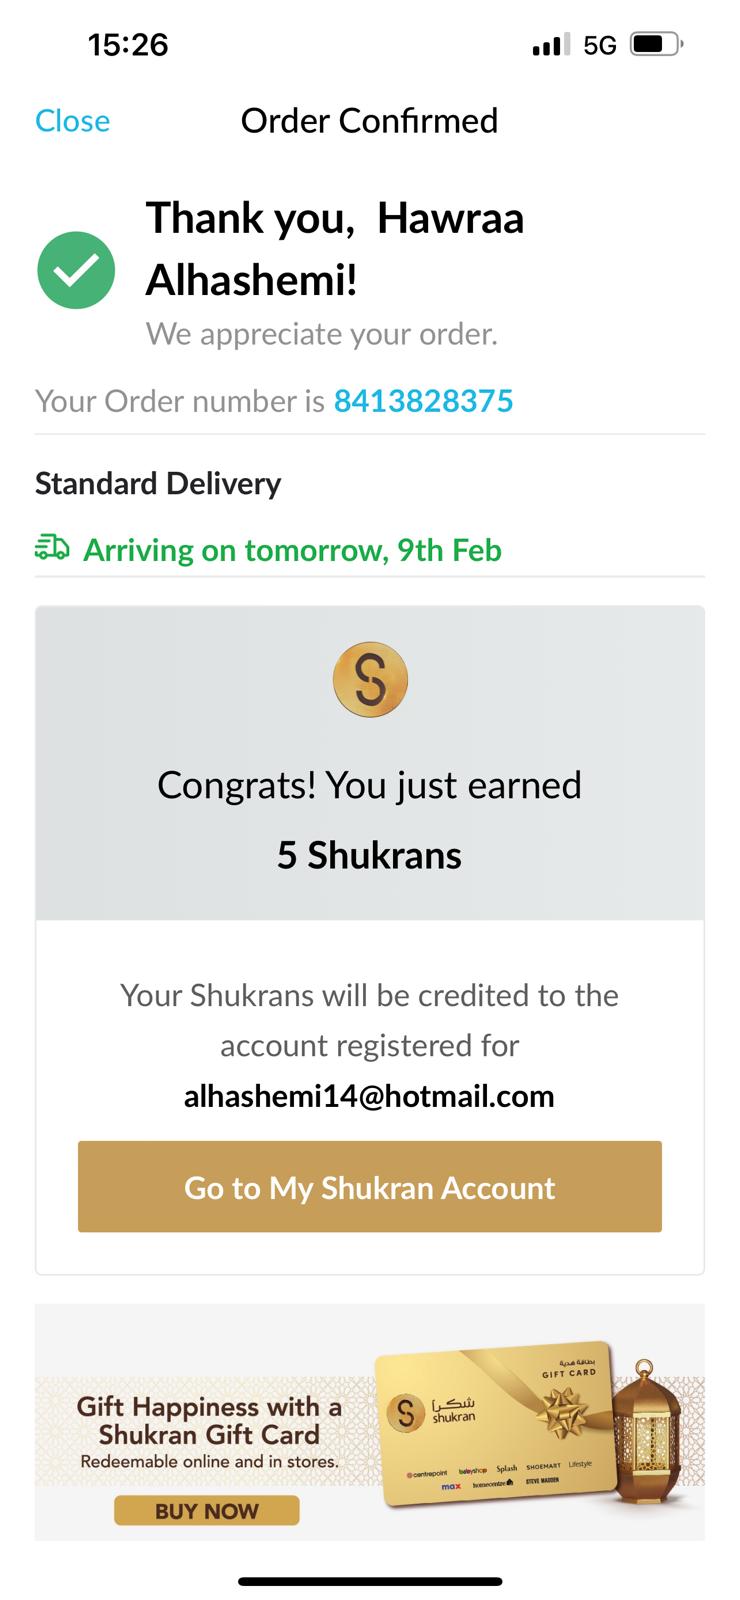Tap the alhashemi14@hotmail.com email address
Image resolution: width=740 pixels, height=1600 pixels.
point(369,1096)
